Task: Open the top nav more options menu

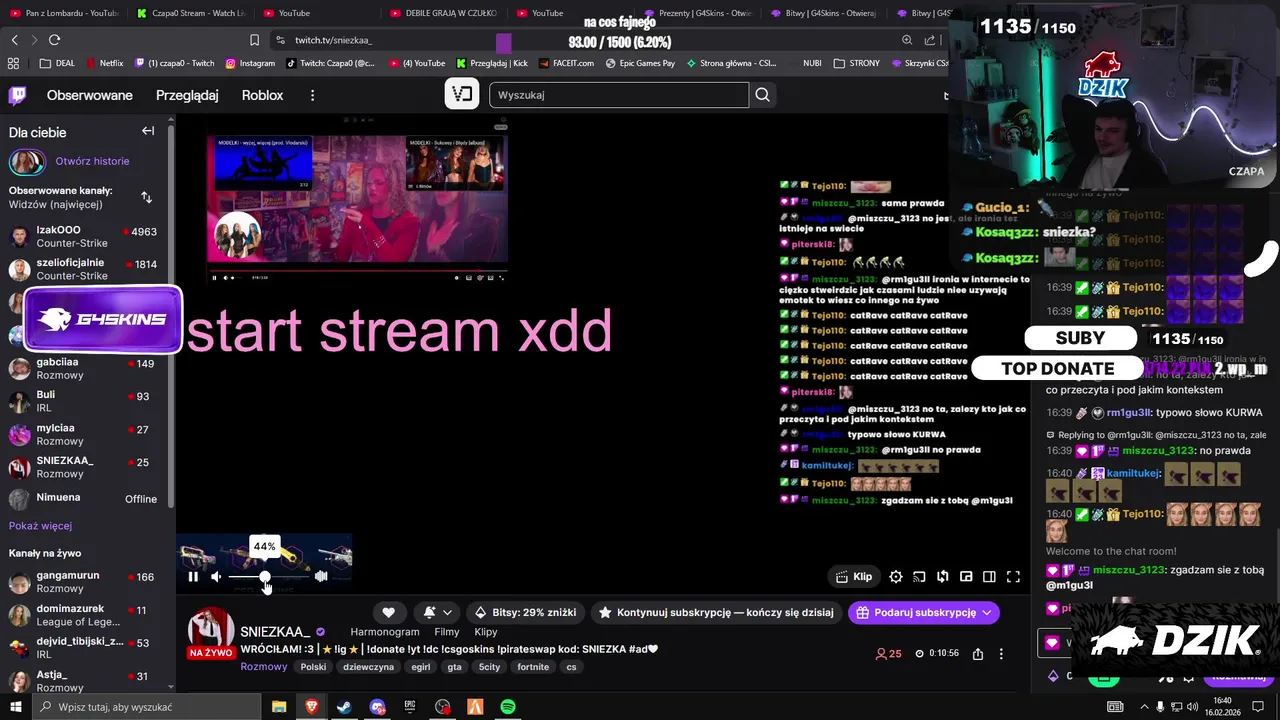Action: [312, 95]
